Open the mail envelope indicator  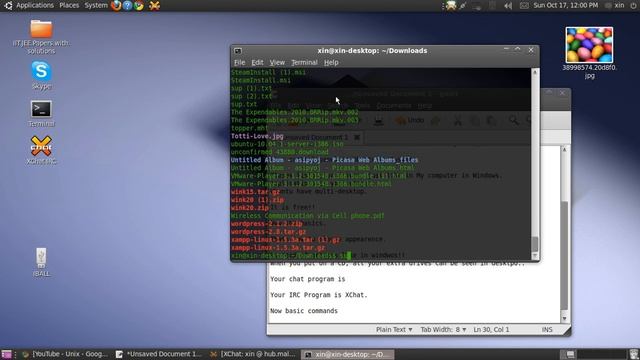pos(524,6)
